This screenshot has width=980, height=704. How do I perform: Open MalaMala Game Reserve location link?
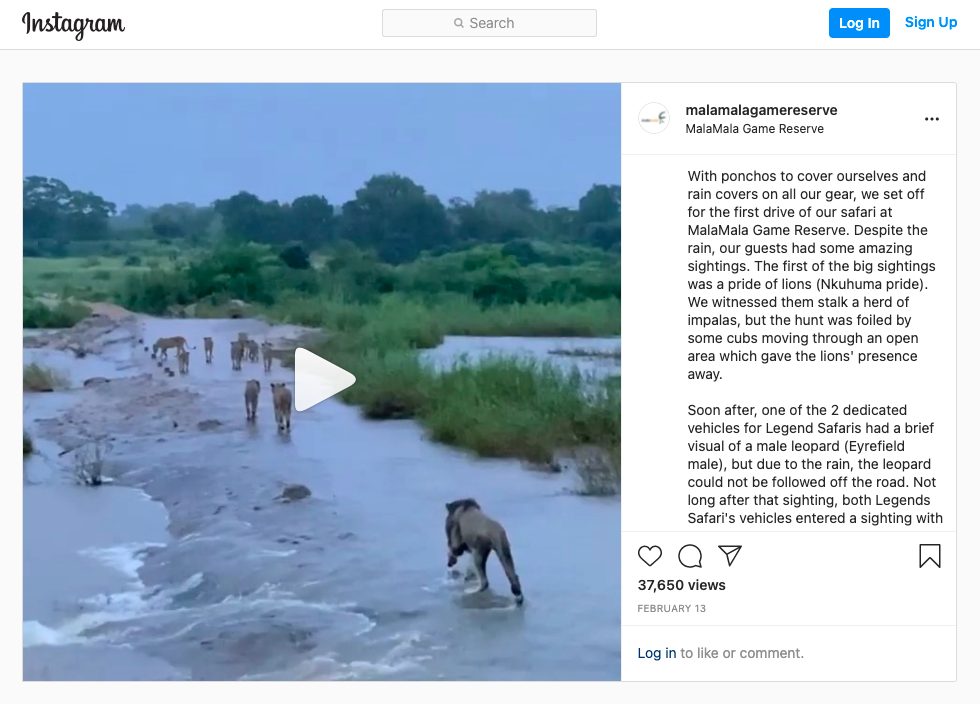(754, 129)
